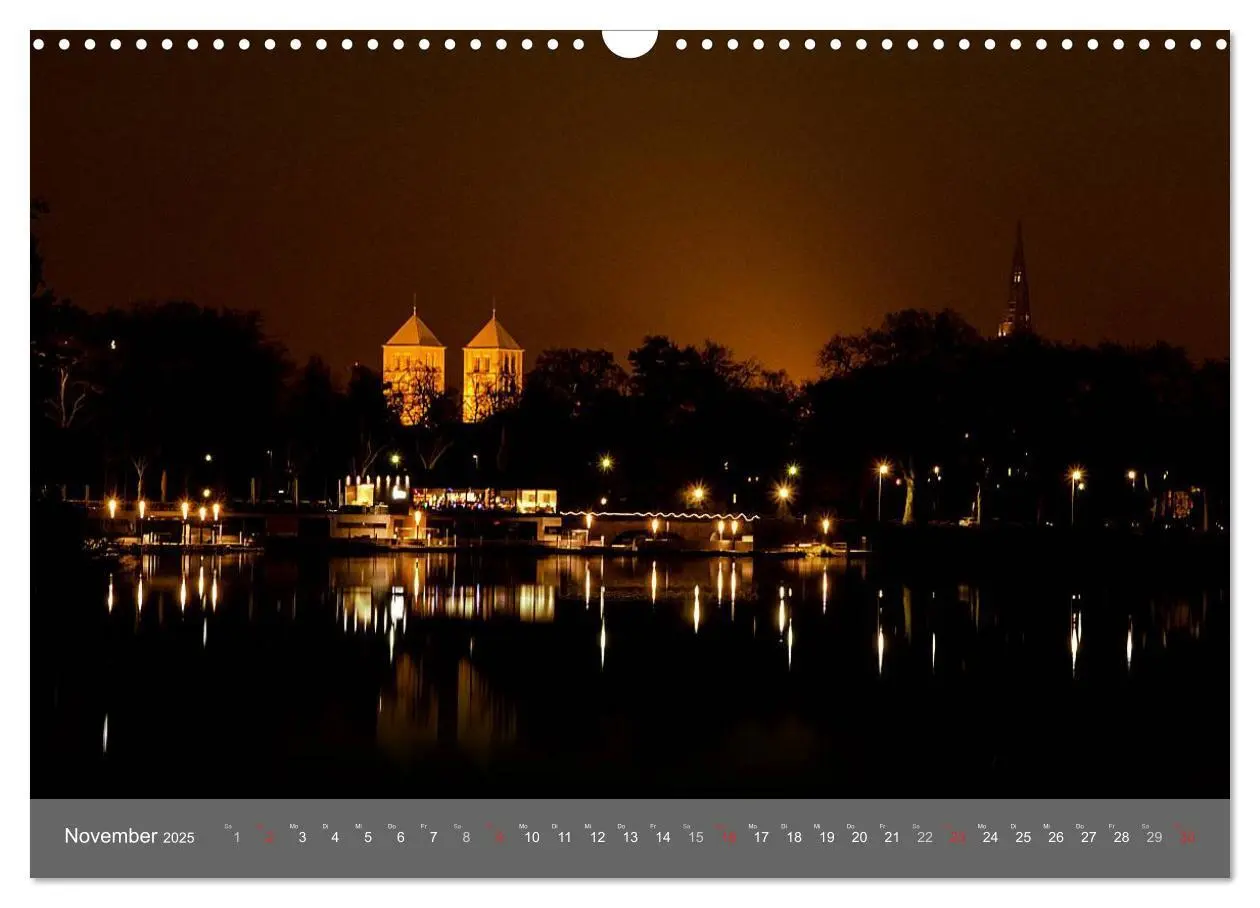Select date 27 in November strip

1088,837
